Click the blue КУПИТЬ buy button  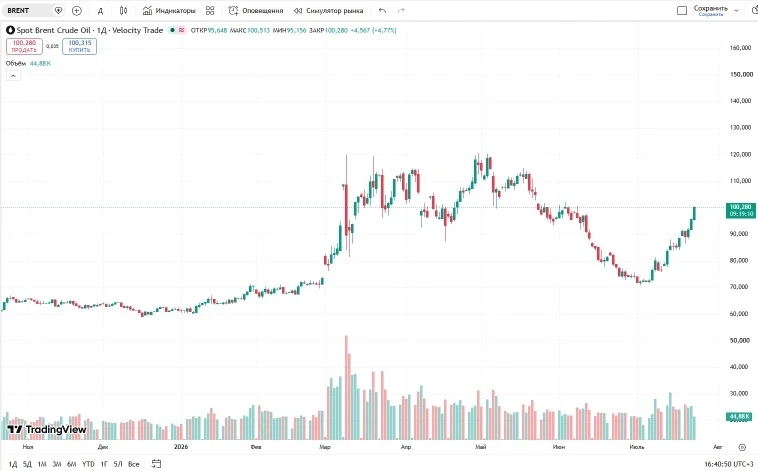click(x=79, y=46)
